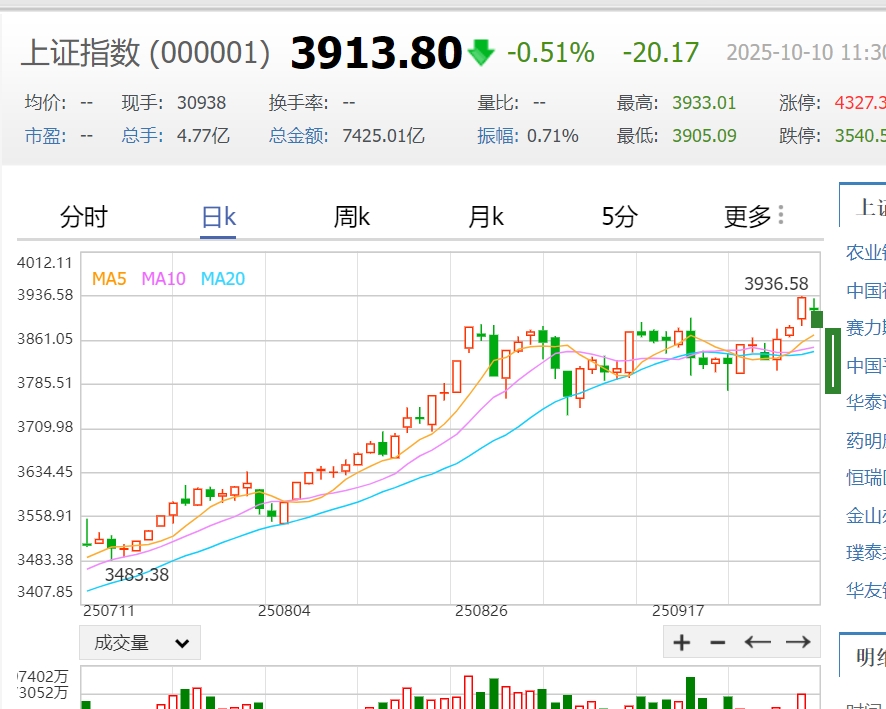Click the 7425.01亿 total amount value
886x709 pixels.
pos(383,136)
